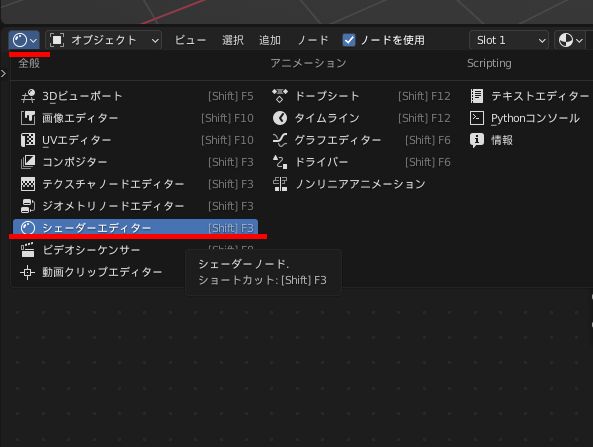Open the UVエディター icon entry
Screen dimensions: 593x447
coord(28,140)
